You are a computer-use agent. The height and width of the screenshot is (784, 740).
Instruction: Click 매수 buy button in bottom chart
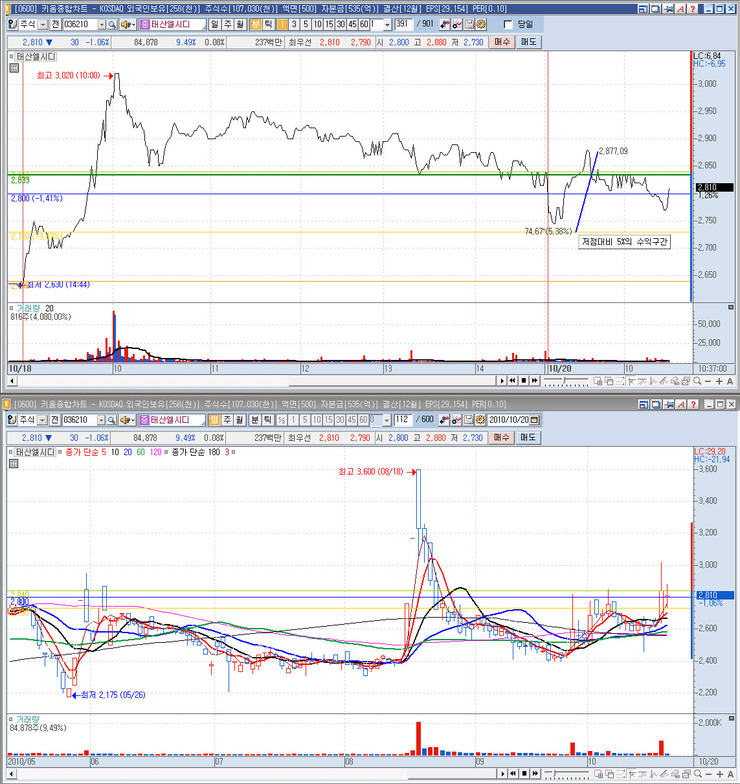502,438
